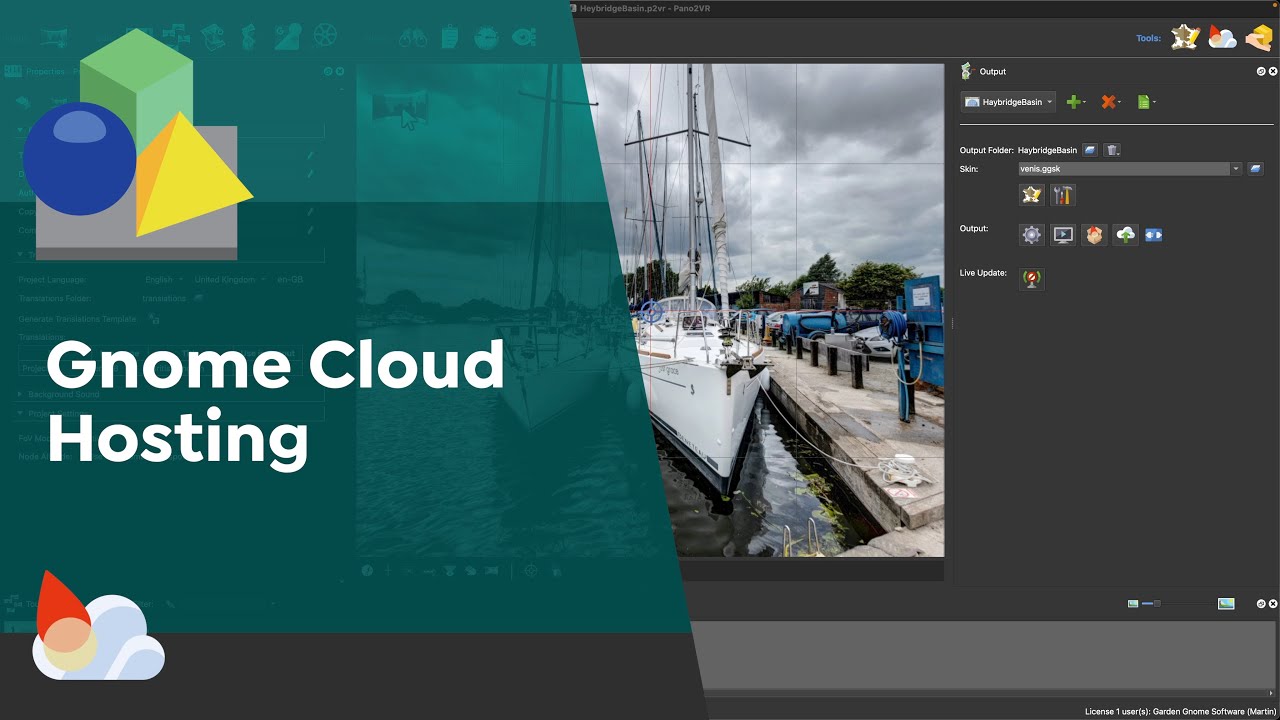Browse for a skin file
Viewport: 1280px width, 720px height.
point(1256,169)
